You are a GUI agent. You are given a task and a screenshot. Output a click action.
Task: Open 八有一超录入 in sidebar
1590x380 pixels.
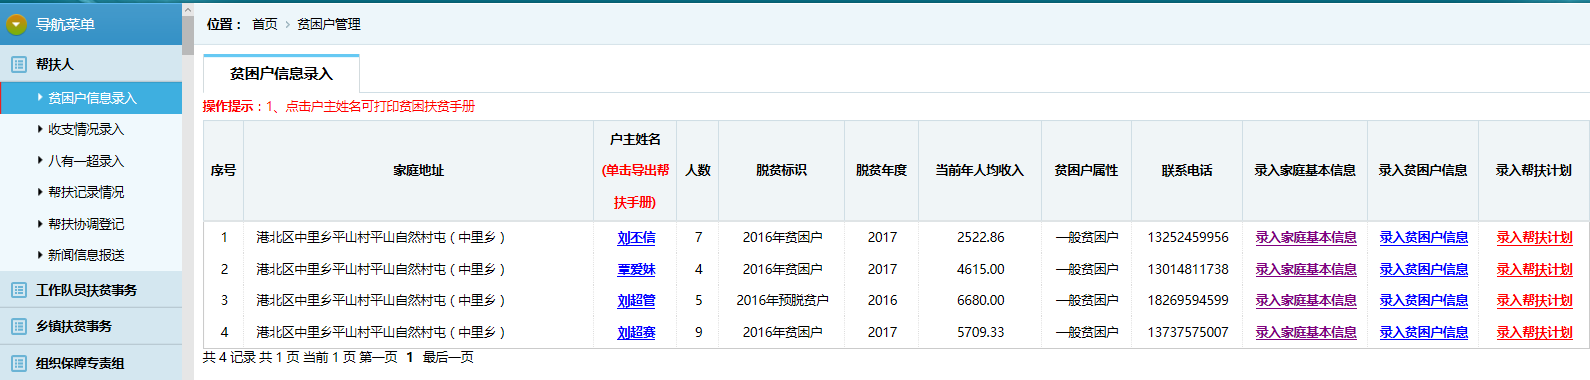(86, 161)
